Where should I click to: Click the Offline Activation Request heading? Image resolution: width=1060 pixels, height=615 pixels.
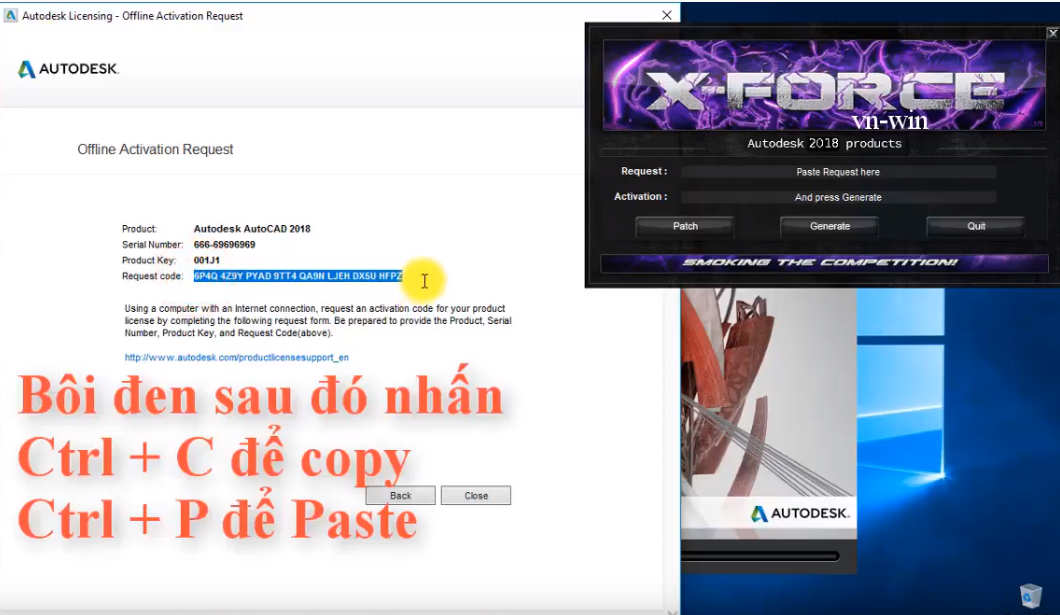point(155,148)
